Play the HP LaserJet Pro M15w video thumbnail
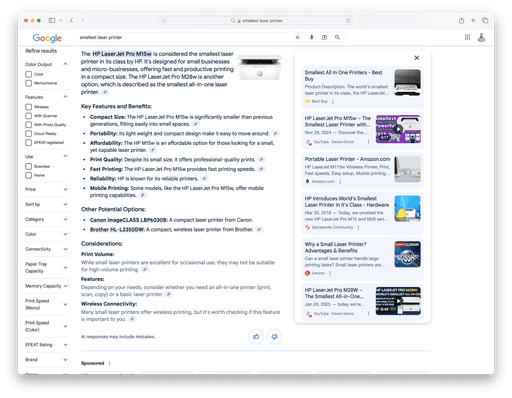Image resolution: width=512 pixels, height=398 pixels. click(398, 129)
